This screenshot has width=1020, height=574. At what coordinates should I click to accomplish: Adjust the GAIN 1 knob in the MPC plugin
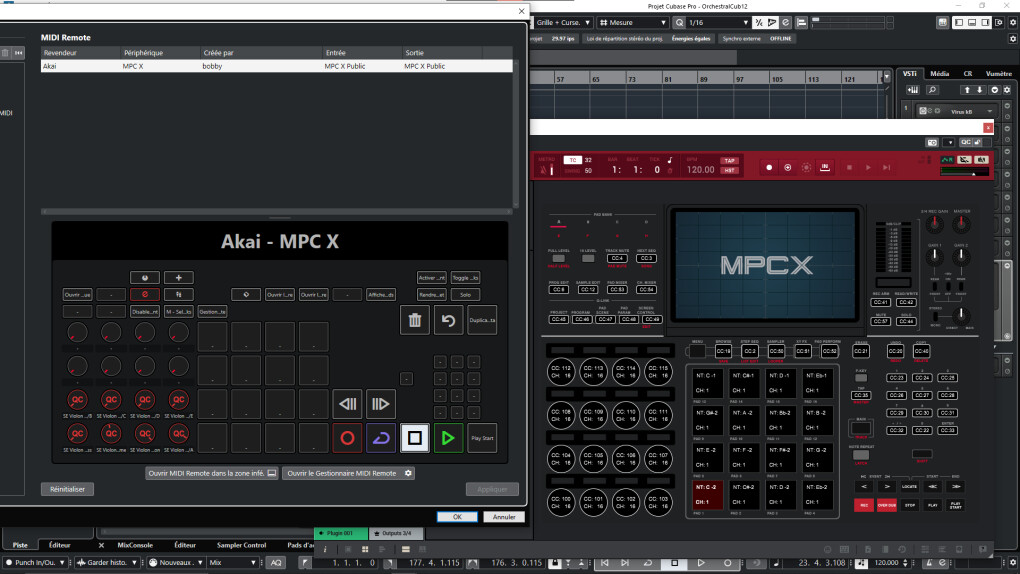[x=935, y=256]
